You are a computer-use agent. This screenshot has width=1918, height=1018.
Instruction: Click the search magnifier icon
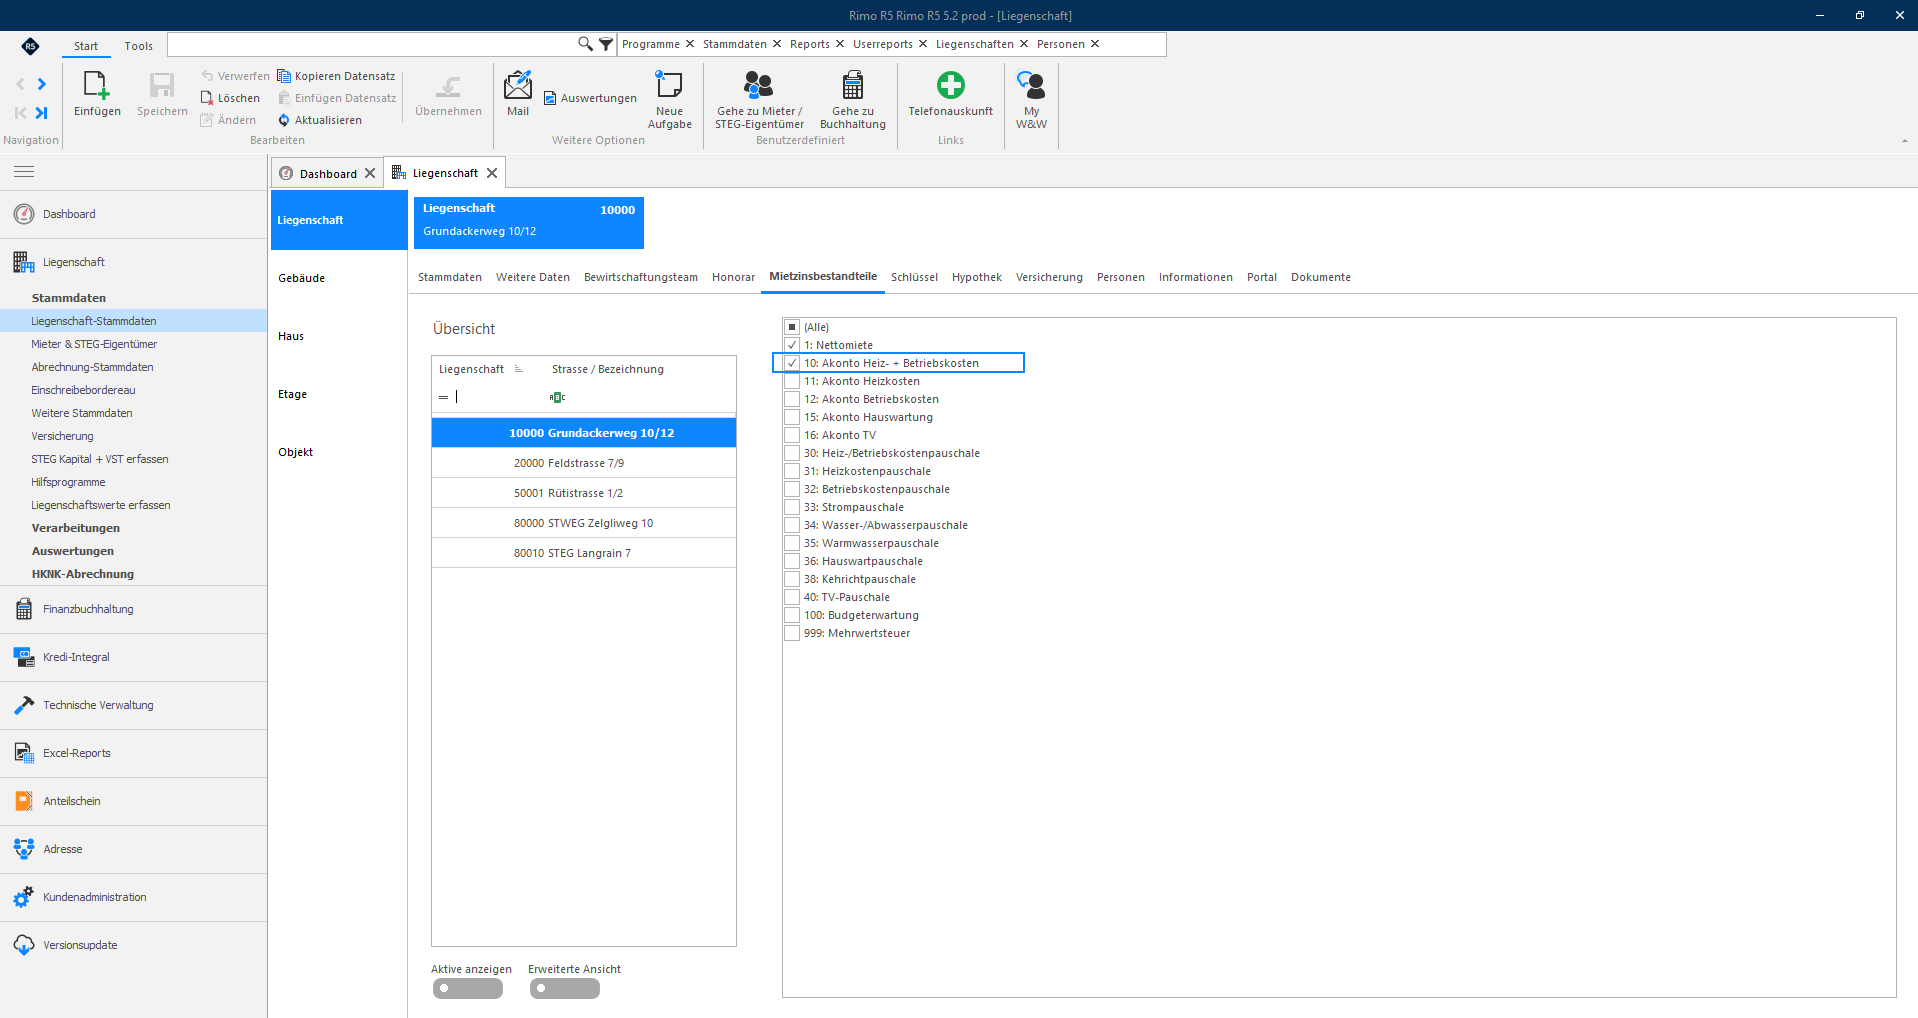tap(585, 44)
